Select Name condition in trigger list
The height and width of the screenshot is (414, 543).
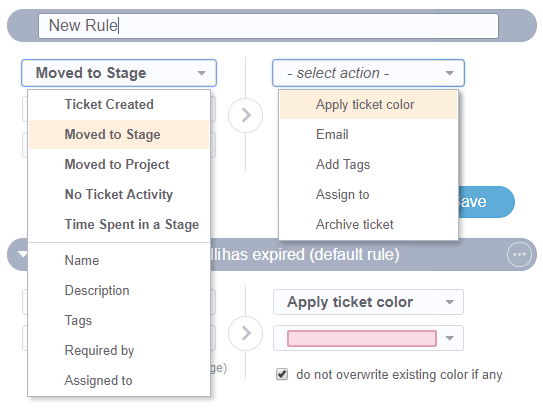coord(119,261)
